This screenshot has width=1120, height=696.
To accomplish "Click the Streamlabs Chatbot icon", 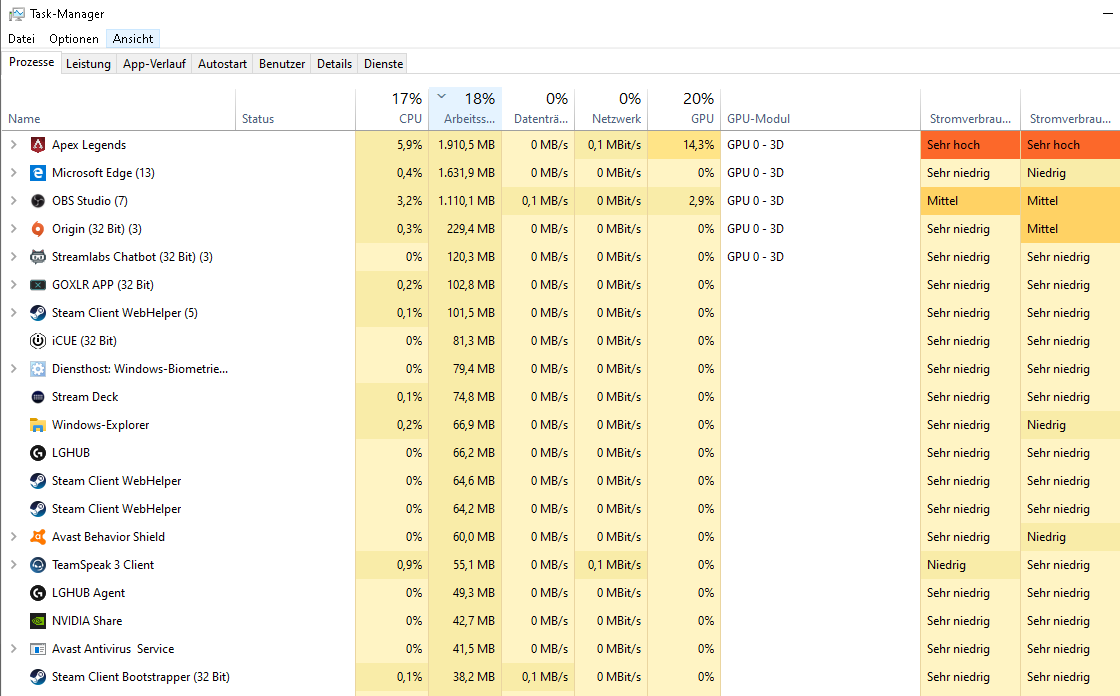I will coord(38,257).
